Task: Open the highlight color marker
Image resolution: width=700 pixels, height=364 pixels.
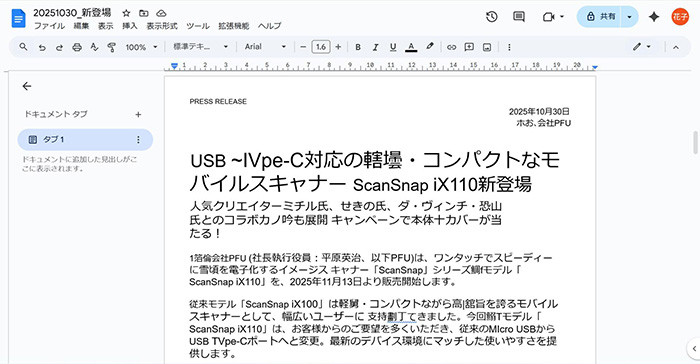Action: [x=429, y=46]
